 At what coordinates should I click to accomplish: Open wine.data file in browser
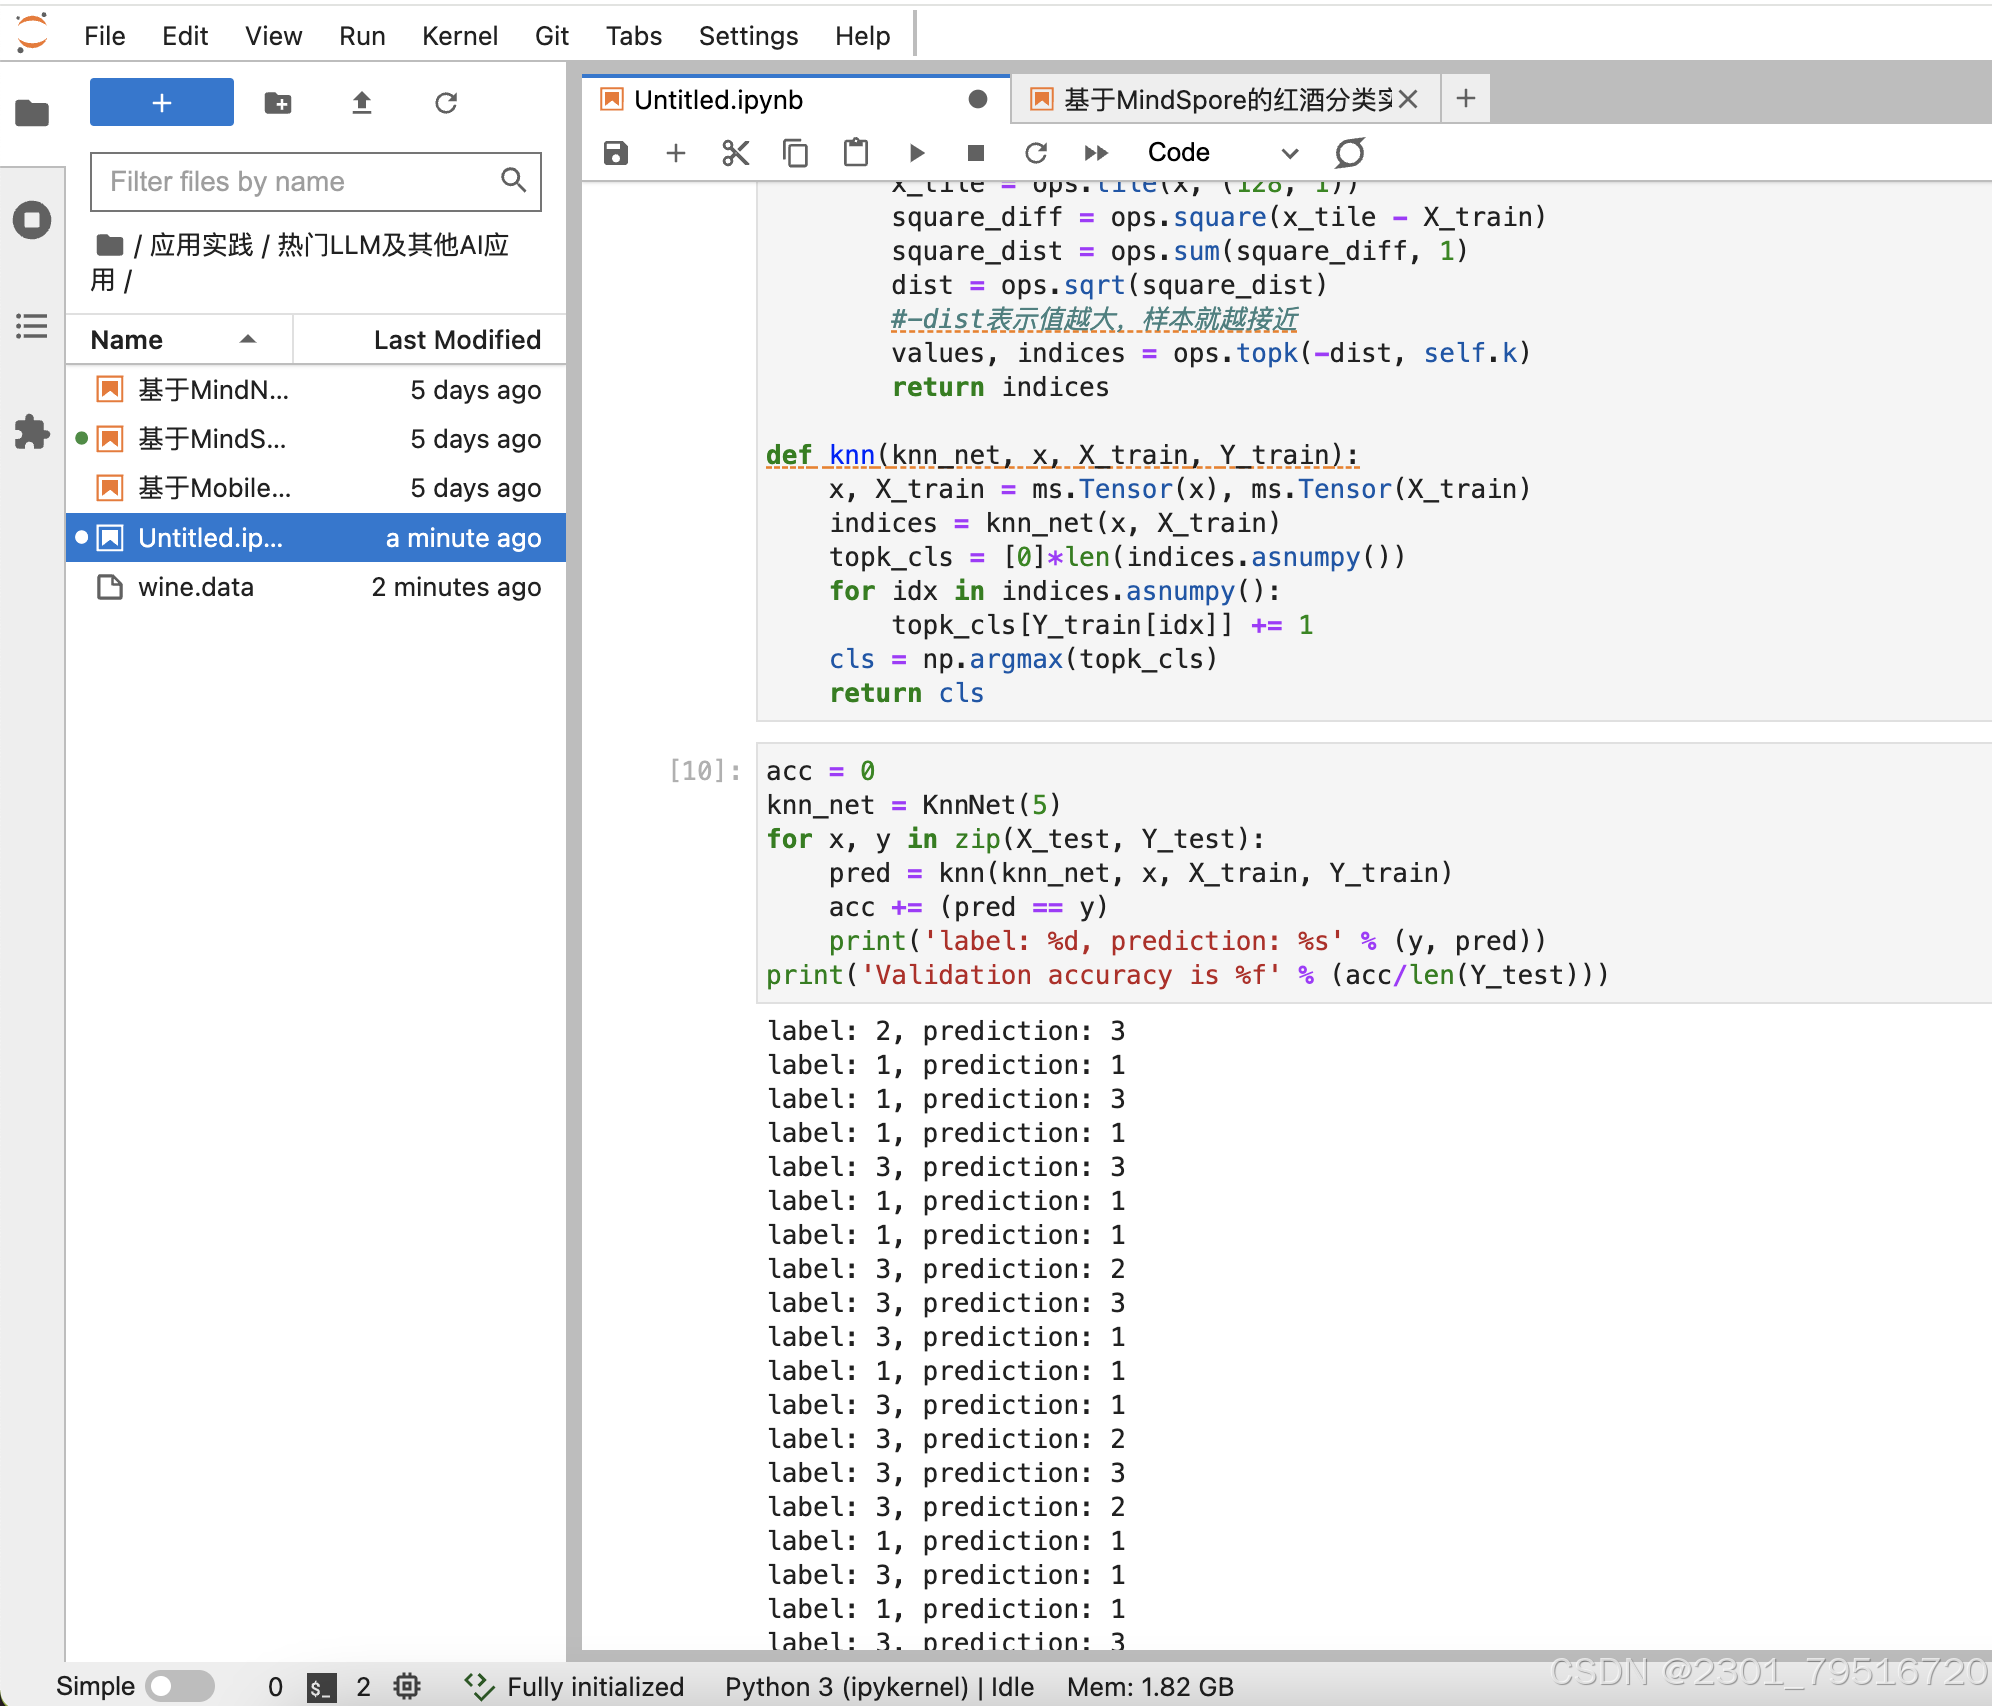(x=196, y=587)
